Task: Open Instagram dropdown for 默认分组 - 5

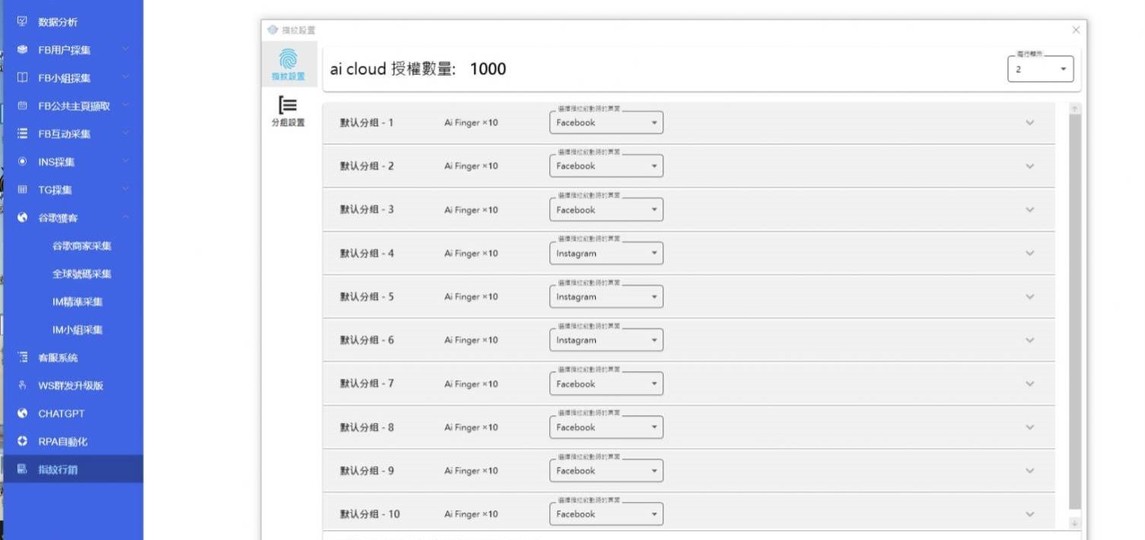Action: pyautogui.click(x=606, y=297)
